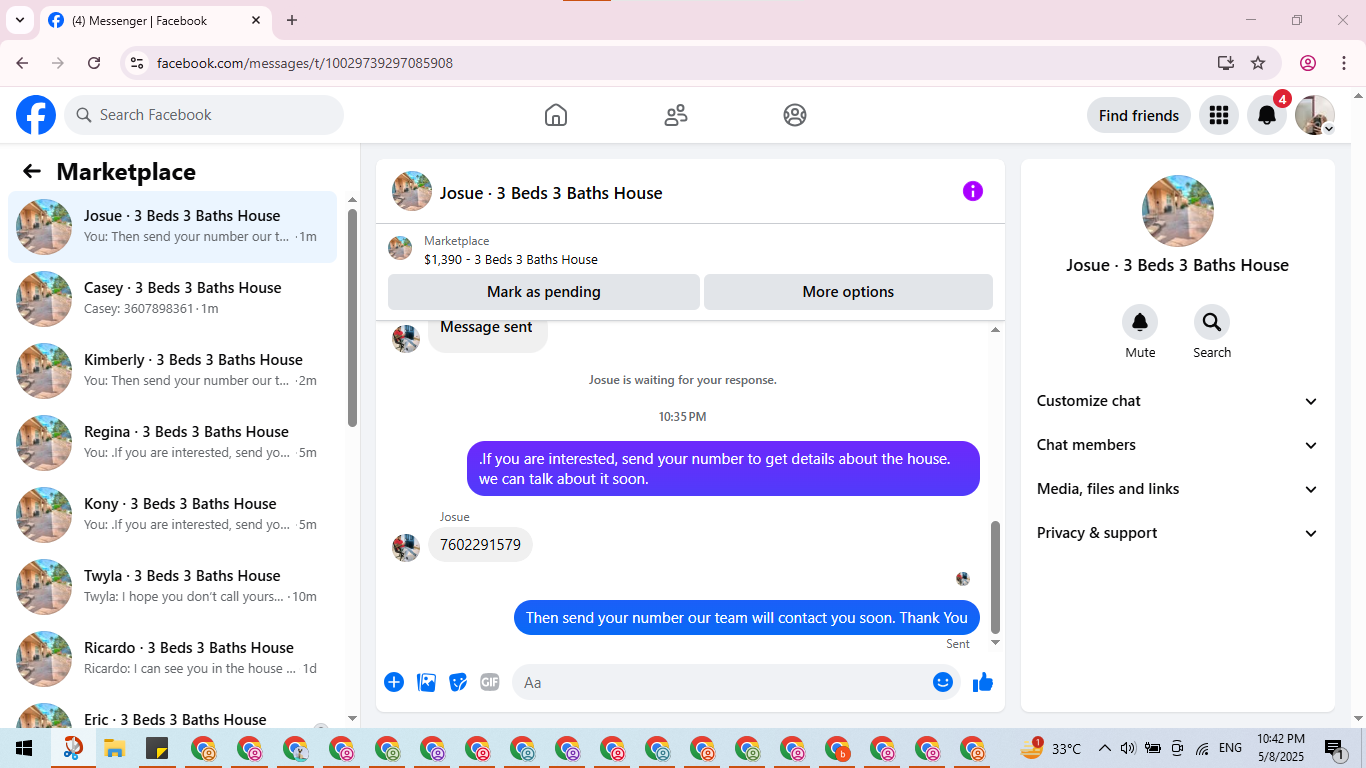The width and height of the screenshot is (1366, 768).
Task: Expand the Customize chat section
Action: [1178, 401]
